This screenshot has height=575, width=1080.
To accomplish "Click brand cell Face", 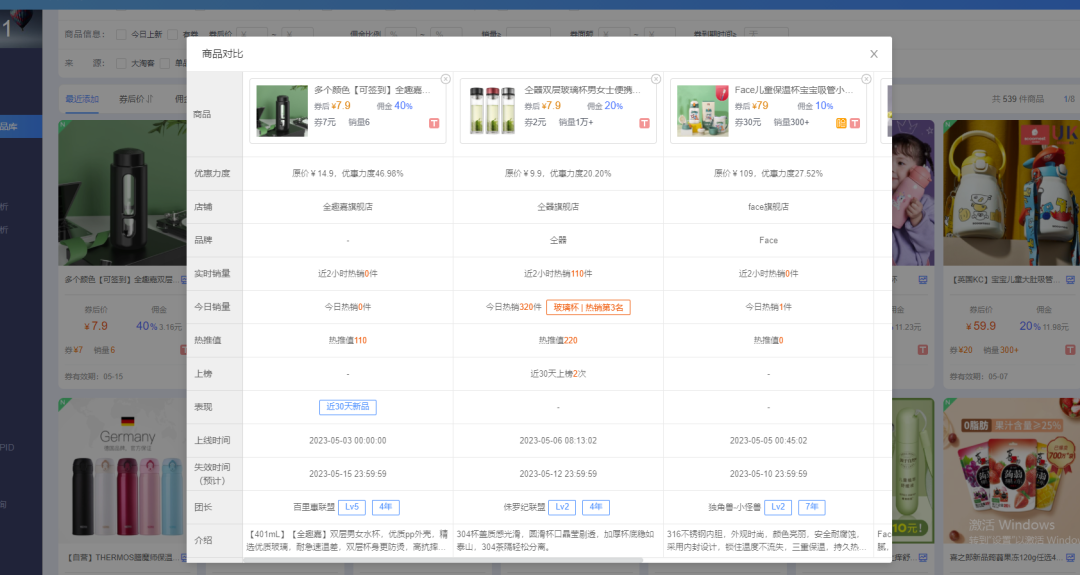I will (769, 240).
